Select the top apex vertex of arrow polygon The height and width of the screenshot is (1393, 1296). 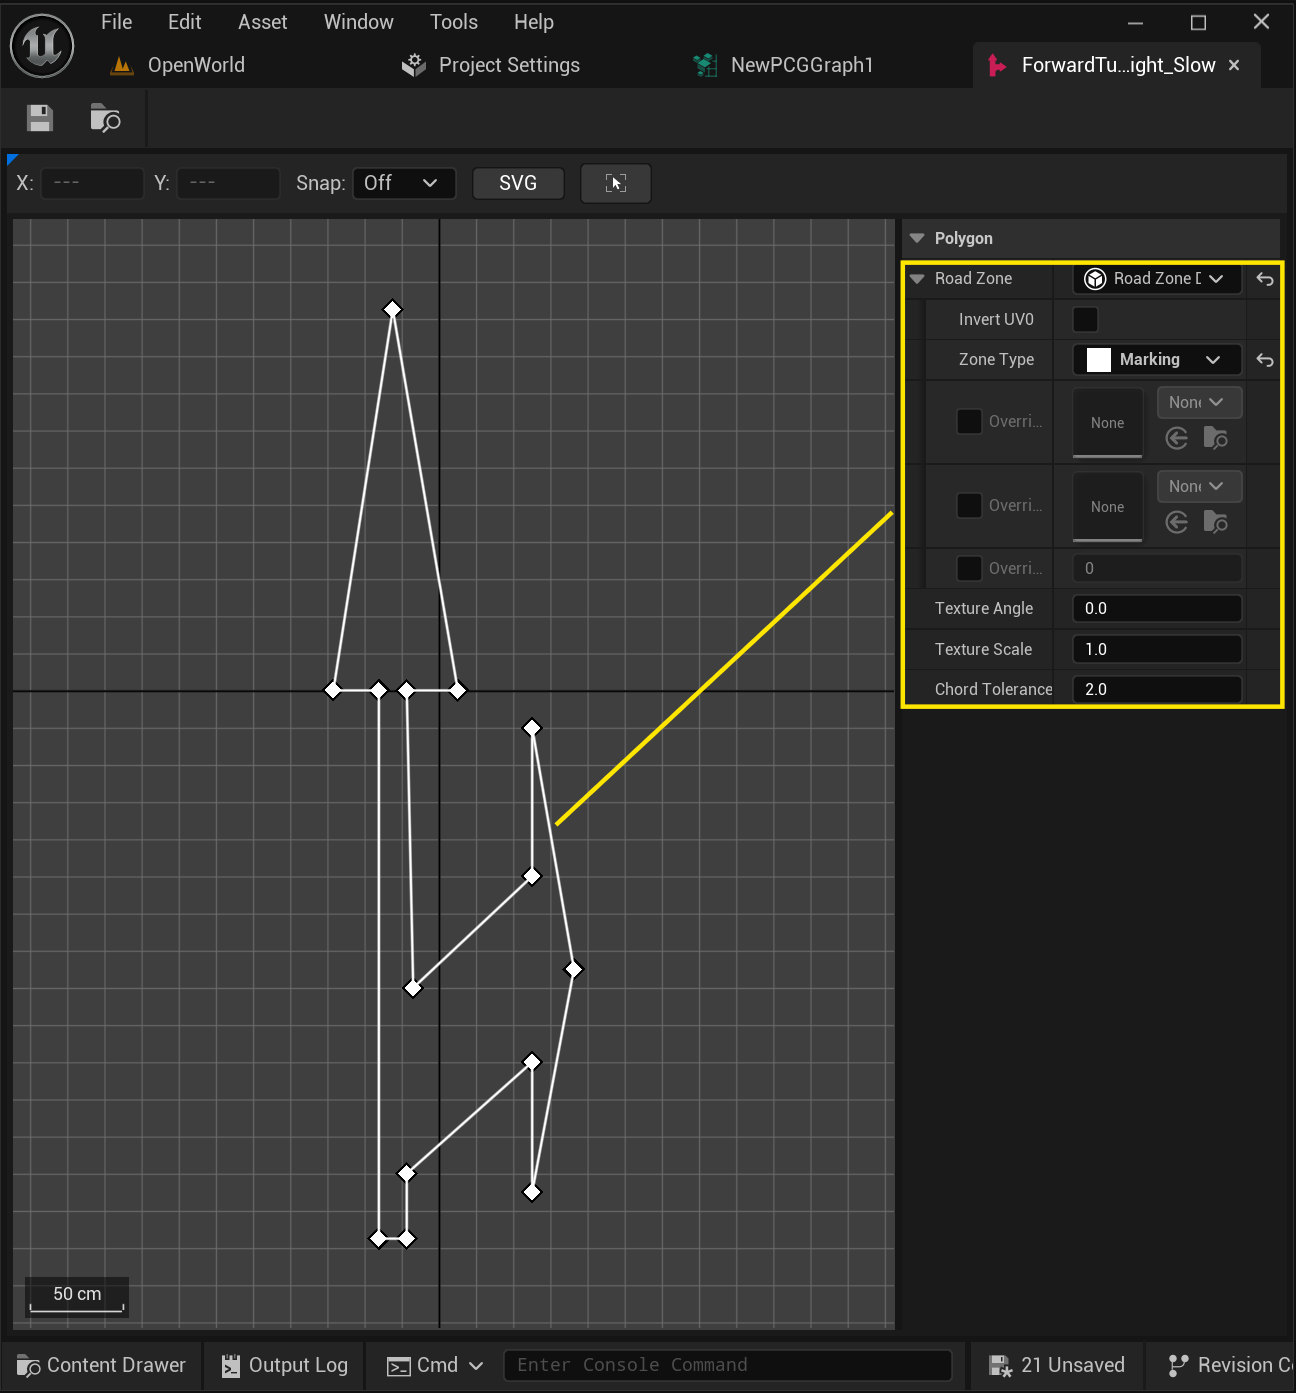[393, 309]
